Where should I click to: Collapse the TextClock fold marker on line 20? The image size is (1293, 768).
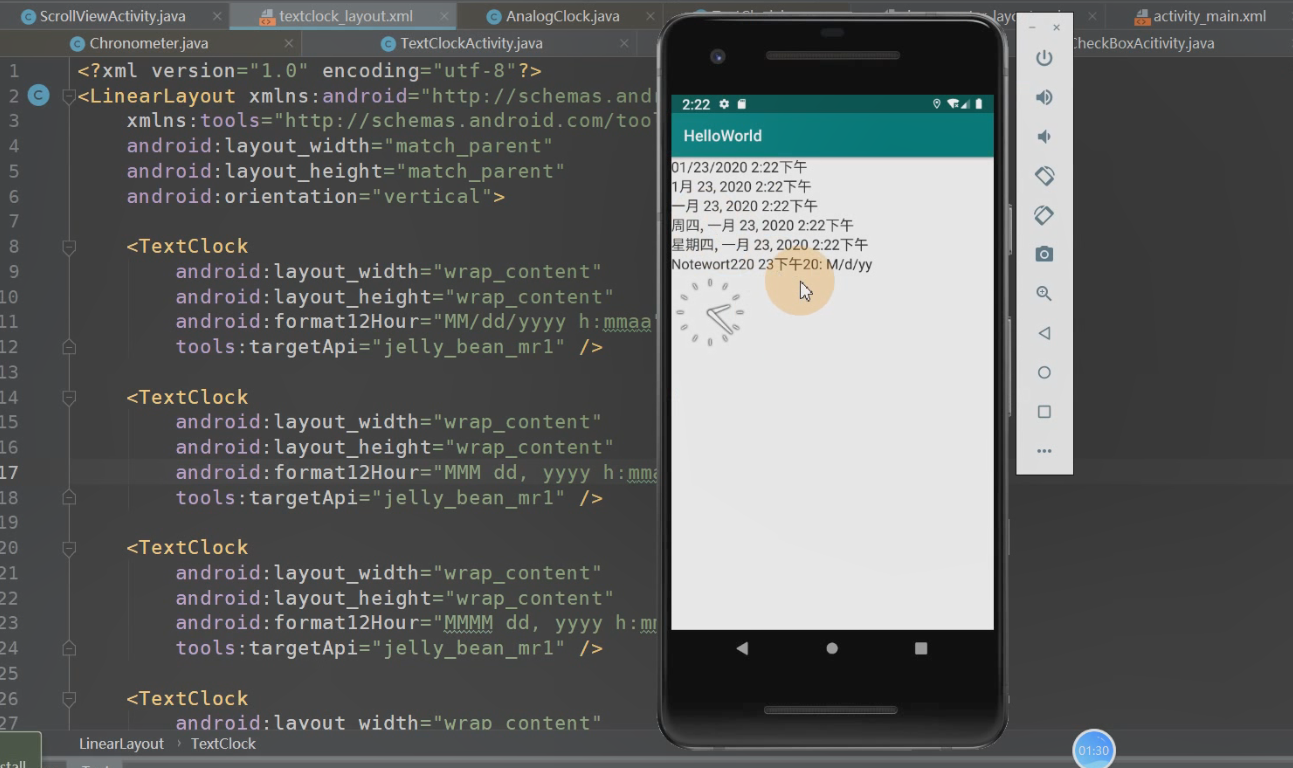[68, 547]
